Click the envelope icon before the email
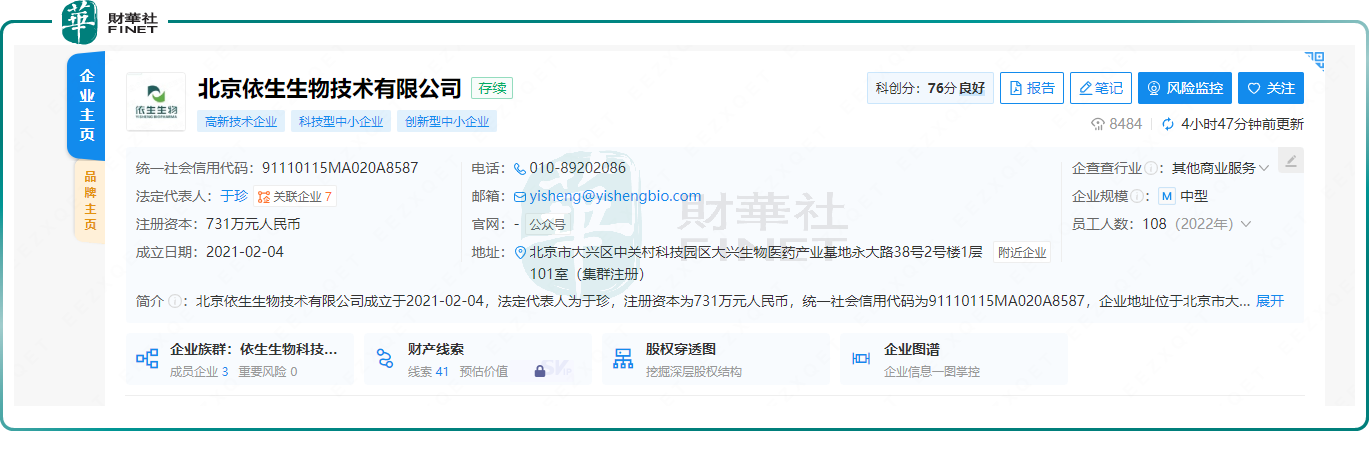Image resolution: width=1369 pixels, height=451 pixels. pos(520,197)
